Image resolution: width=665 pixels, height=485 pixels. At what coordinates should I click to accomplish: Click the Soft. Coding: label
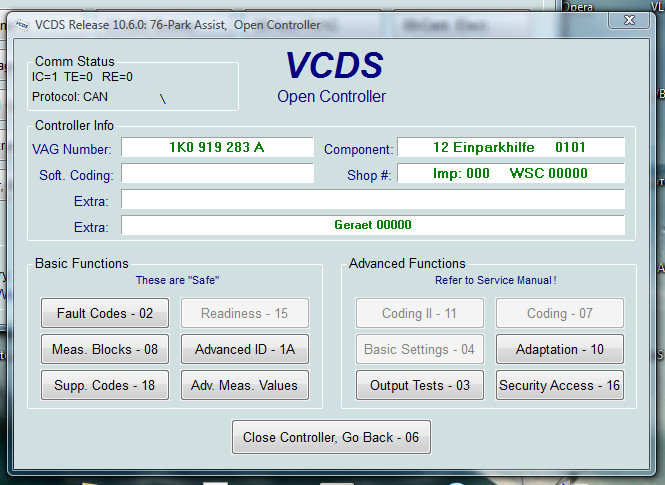pyautogui.click(x=76, y=175)
